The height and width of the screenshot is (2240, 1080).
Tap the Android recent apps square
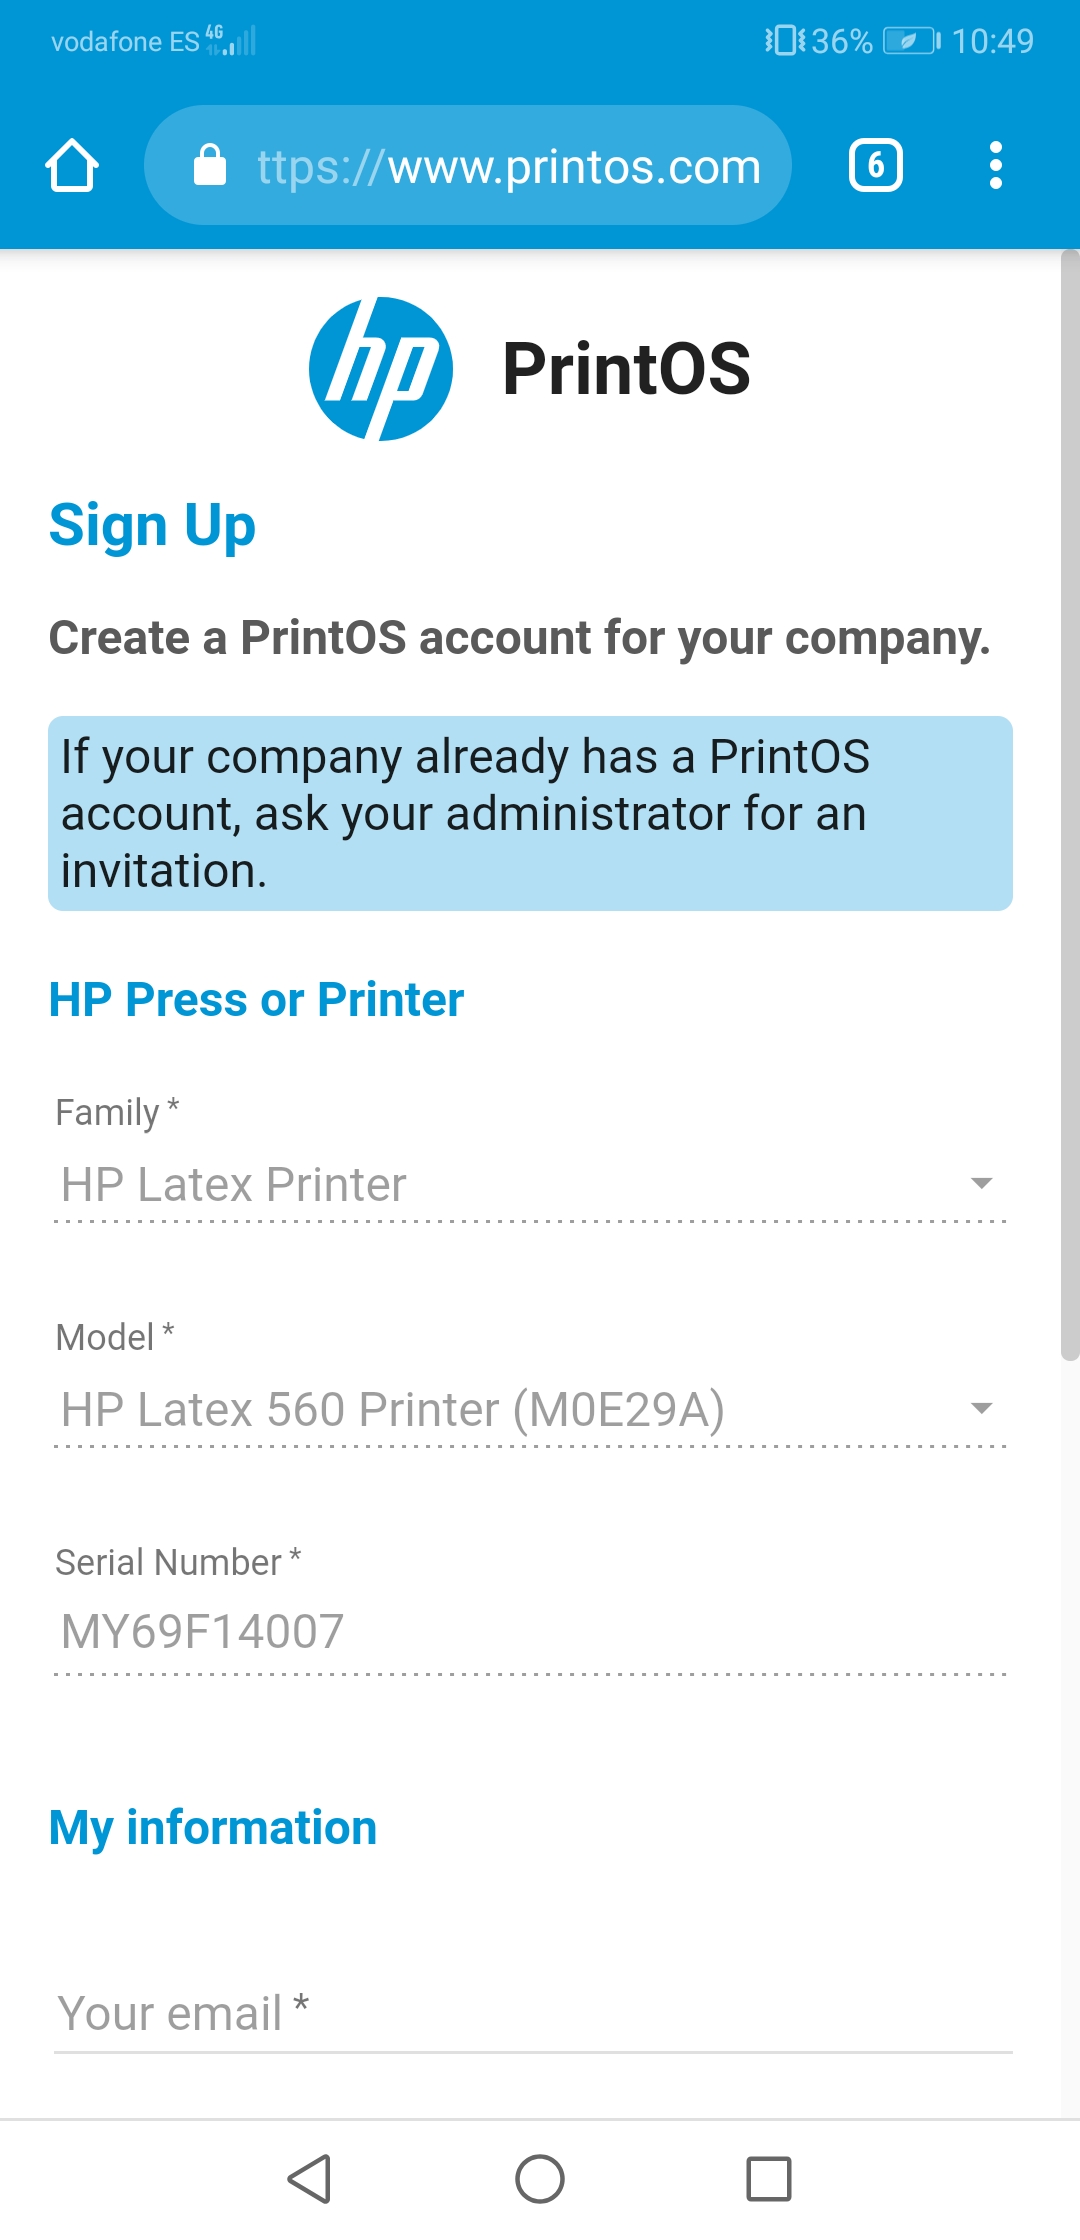coord(769,2179)
